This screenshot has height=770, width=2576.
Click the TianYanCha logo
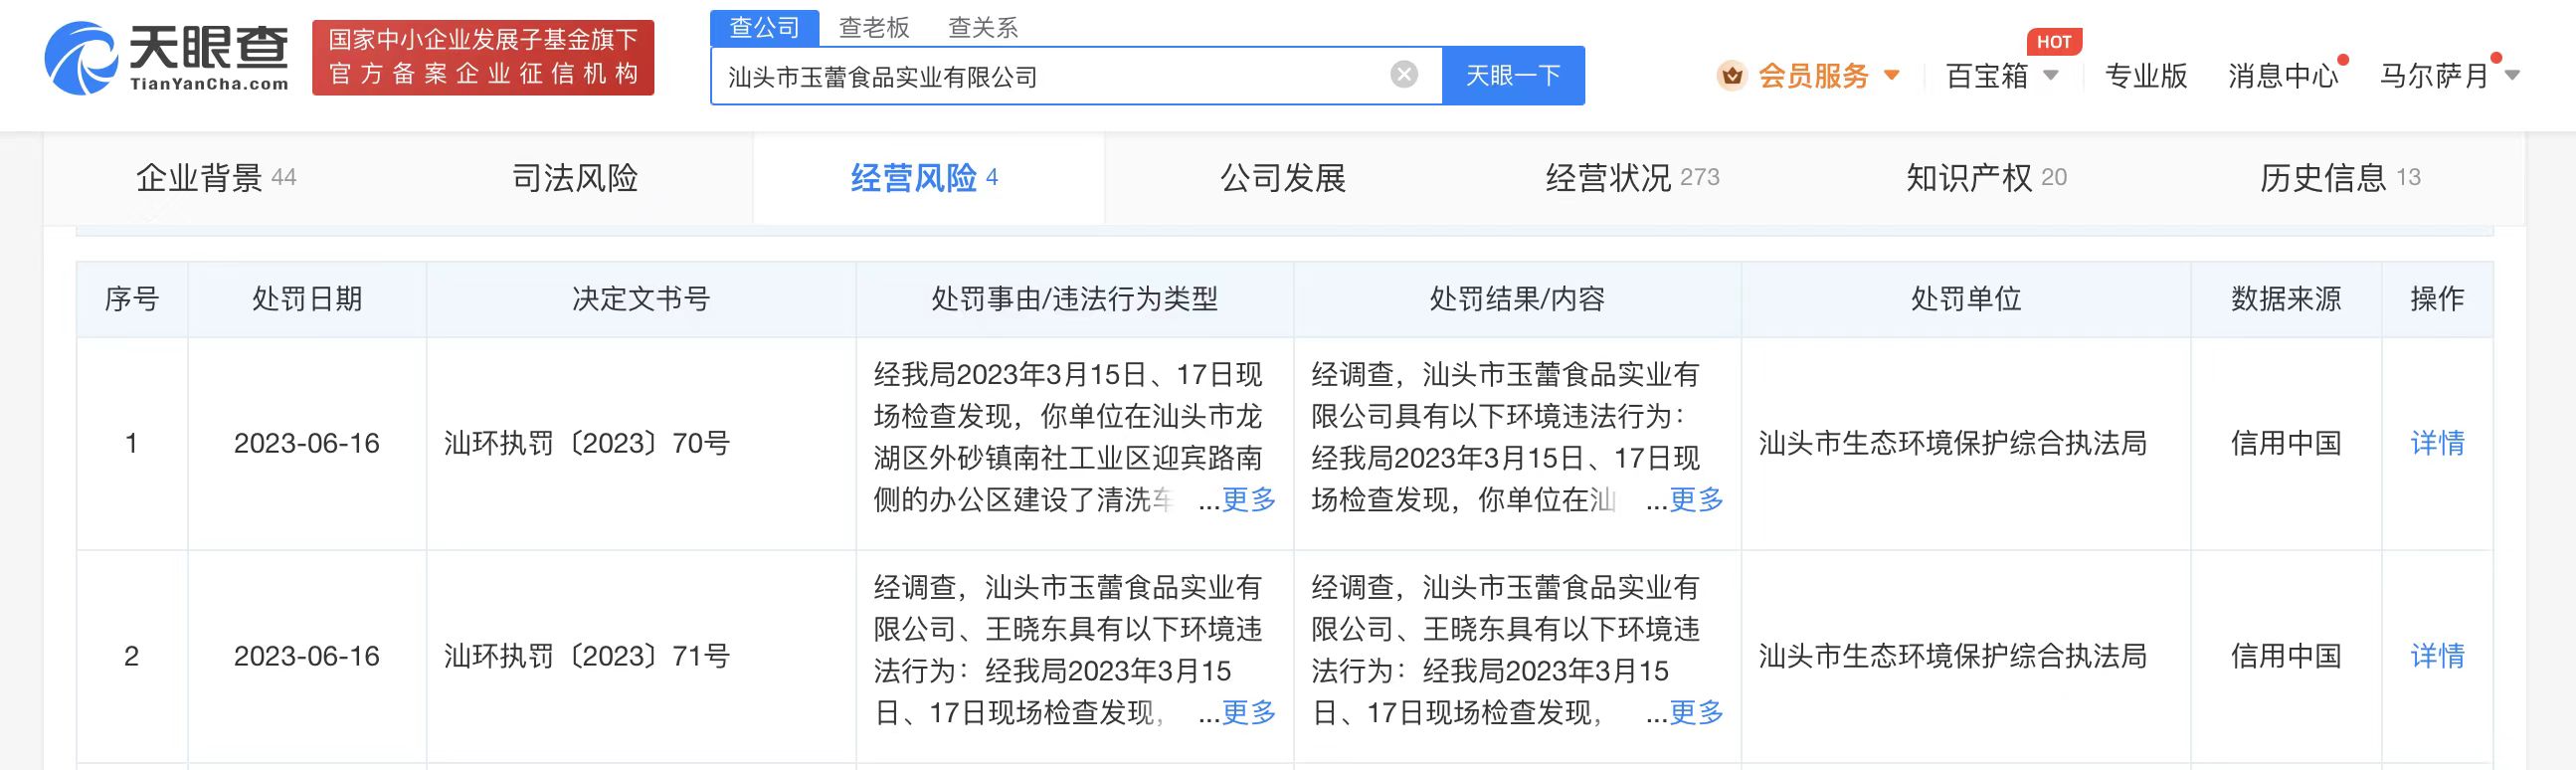[x=167, y=58]
